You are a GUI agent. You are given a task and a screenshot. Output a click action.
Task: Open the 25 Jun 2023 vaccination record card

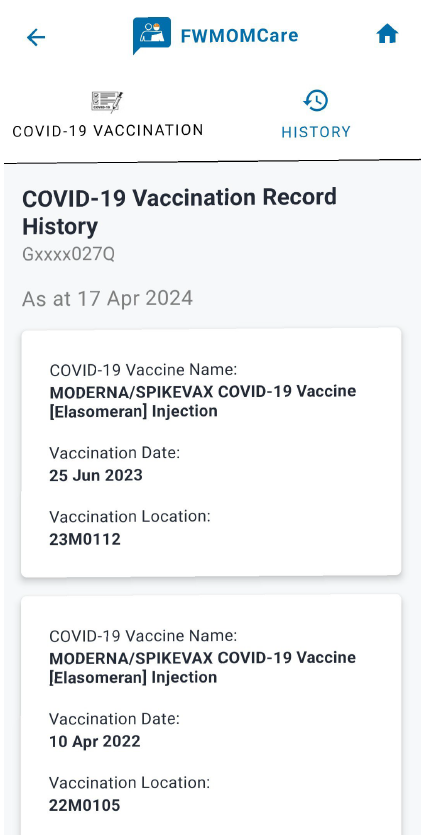[211, 452]
